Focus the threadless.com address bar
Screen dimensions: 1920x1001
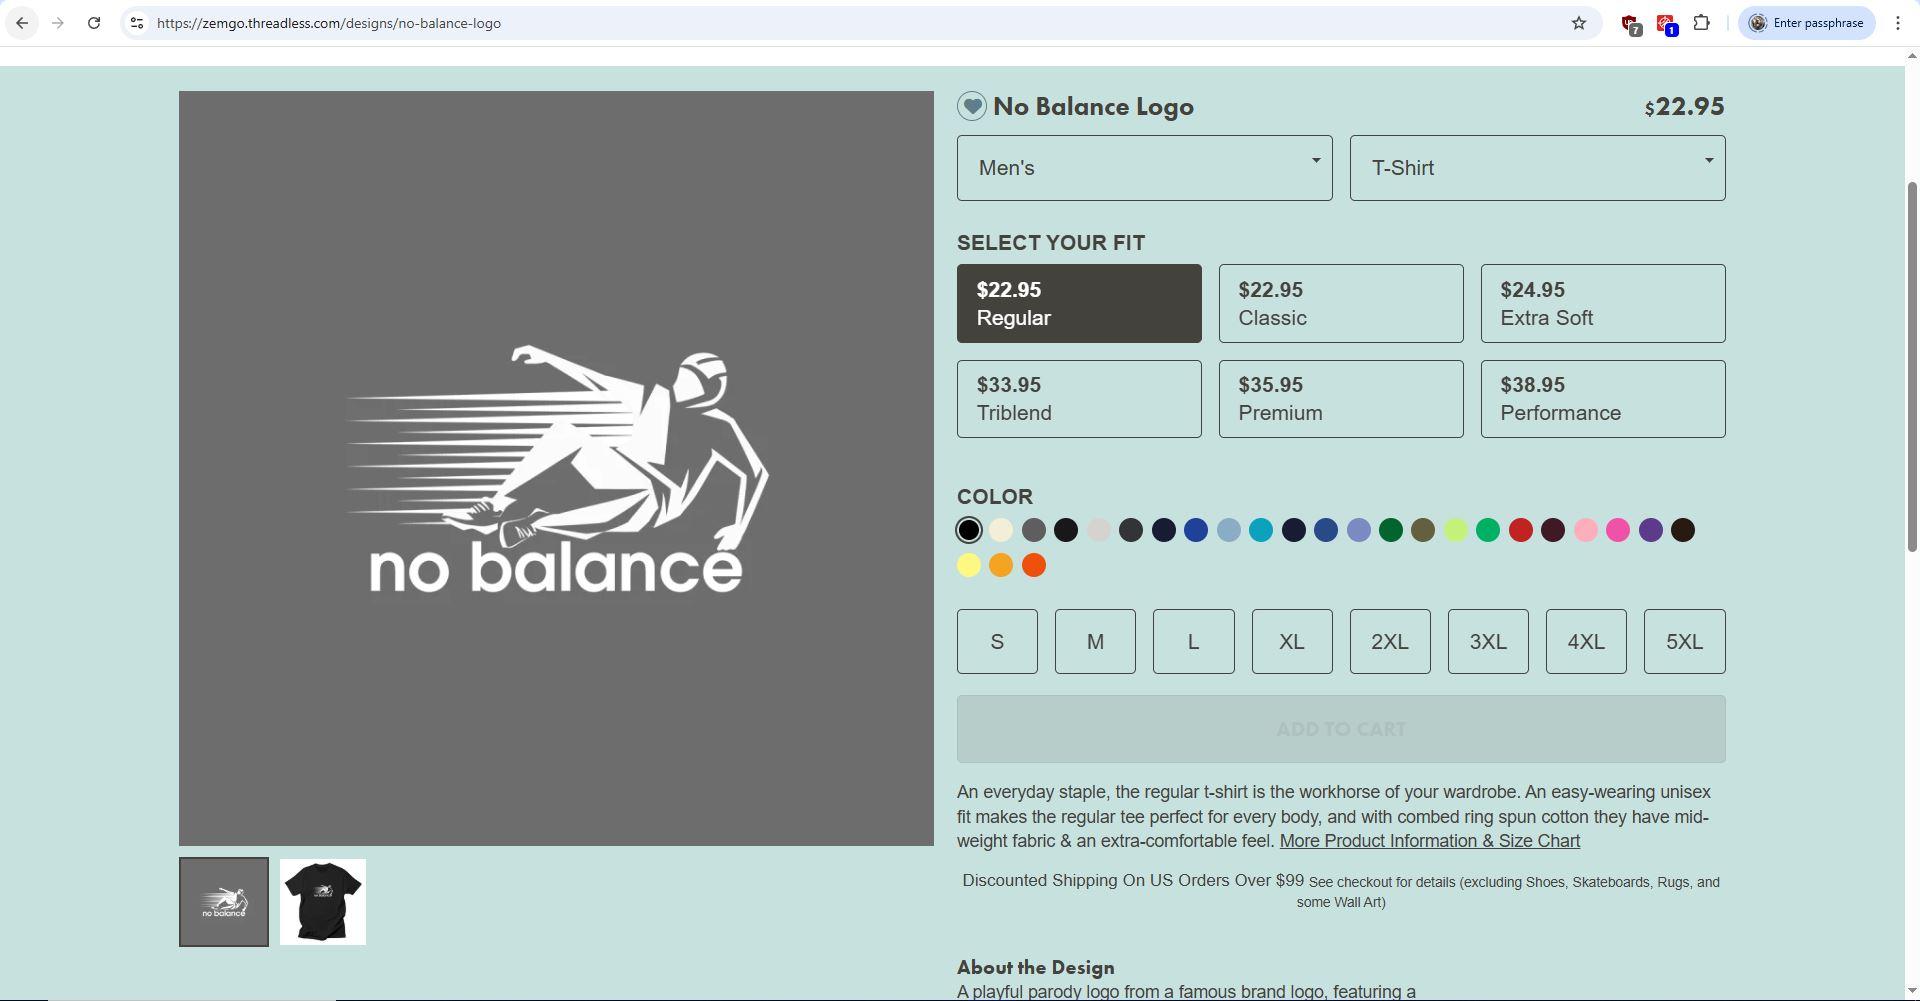(860, 23)
